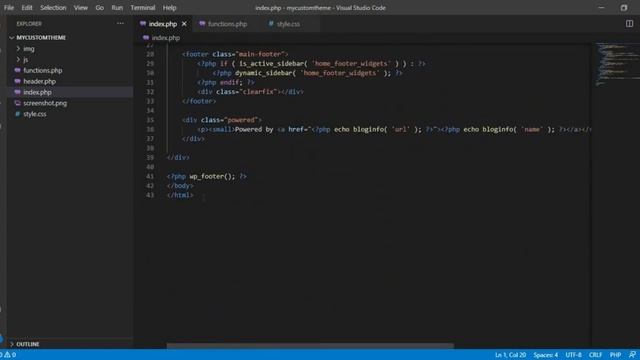Viewport: 640px width, 360px height.
Task: Restore down the VS Code window
Action: tap(624, 8)
